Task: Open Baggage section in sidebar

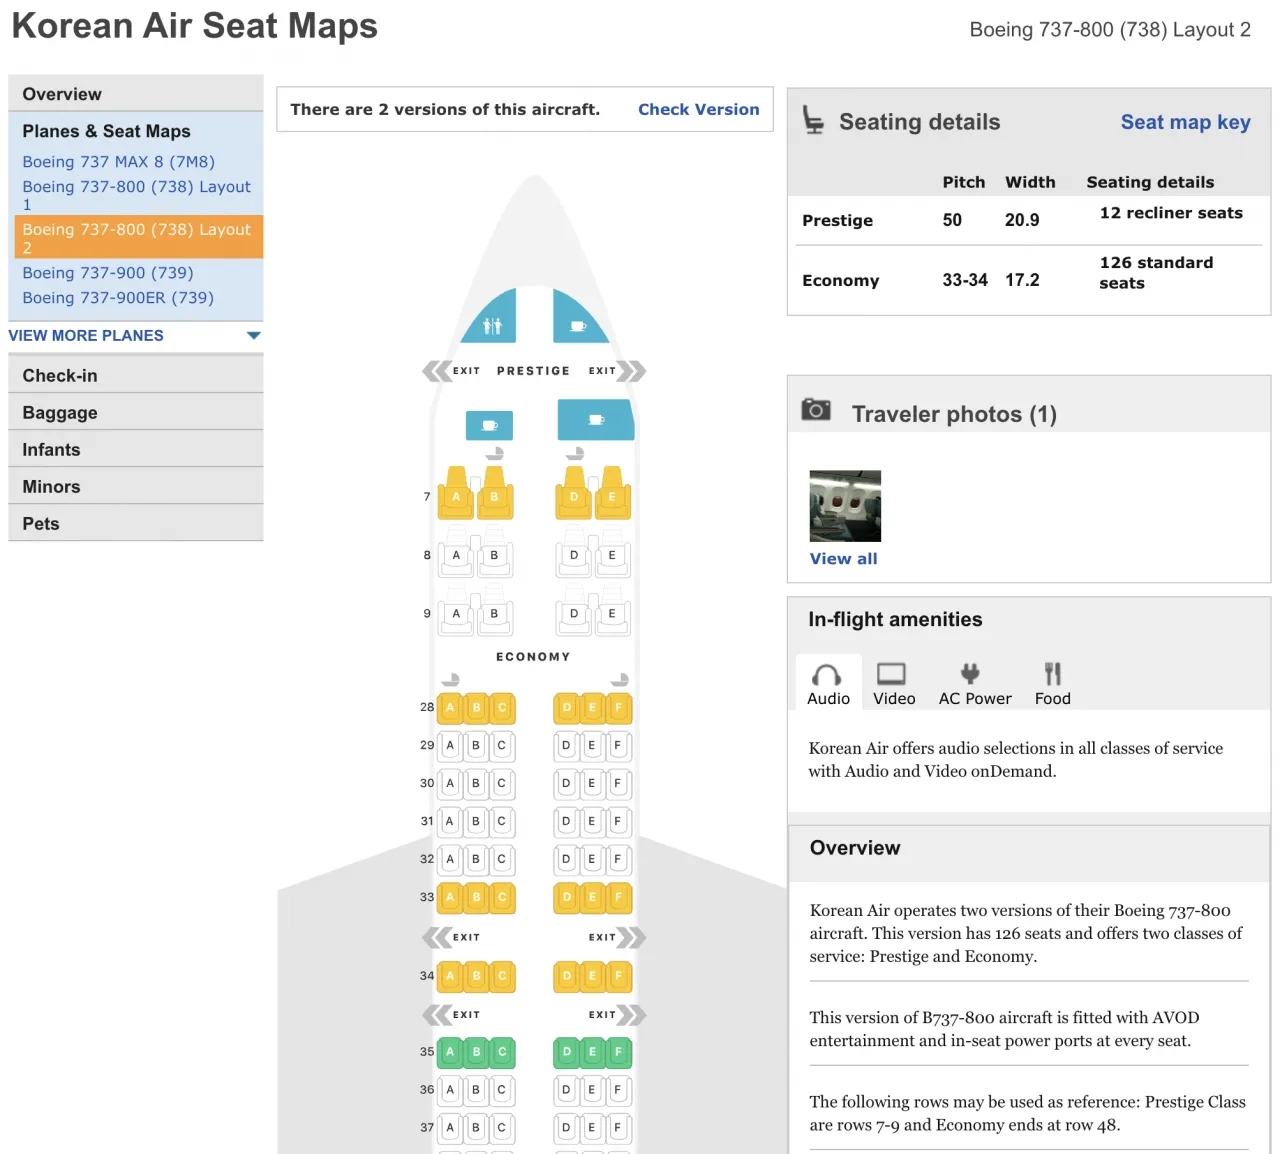Action: 136,413
